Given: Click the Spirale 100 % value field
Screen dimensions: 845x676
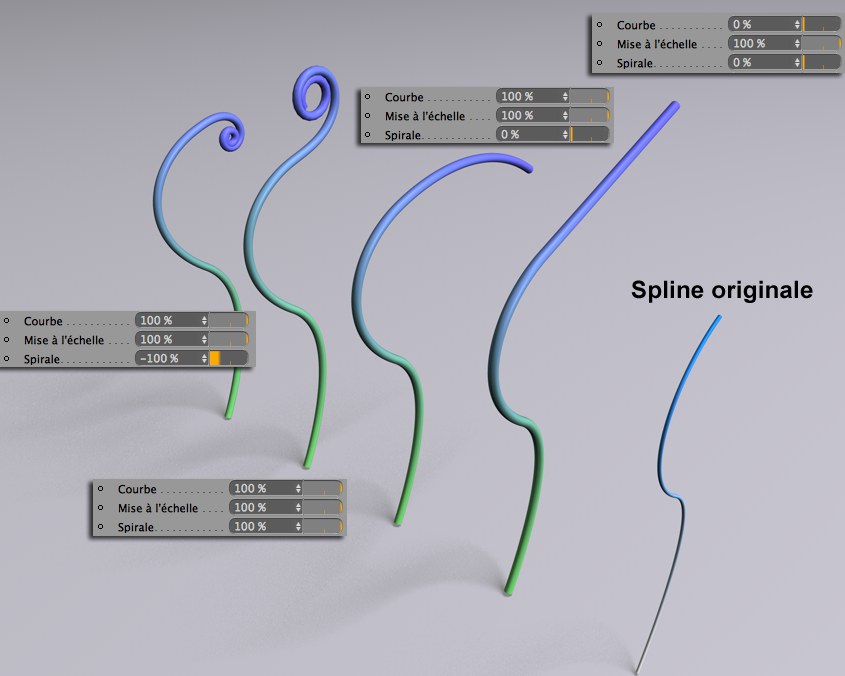Looking at the screenshot, I should point(262,526).
